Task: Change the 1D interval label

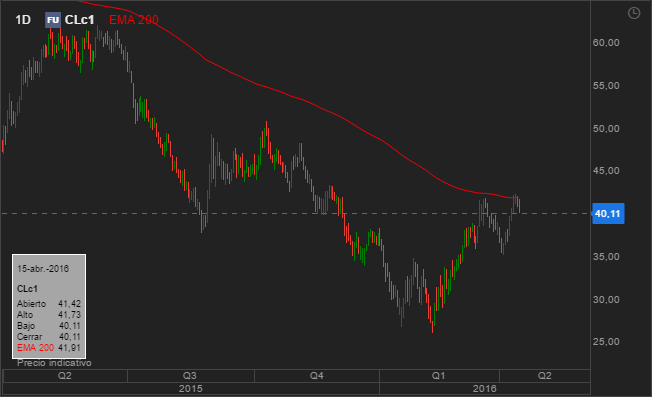Action: [23, 20]
